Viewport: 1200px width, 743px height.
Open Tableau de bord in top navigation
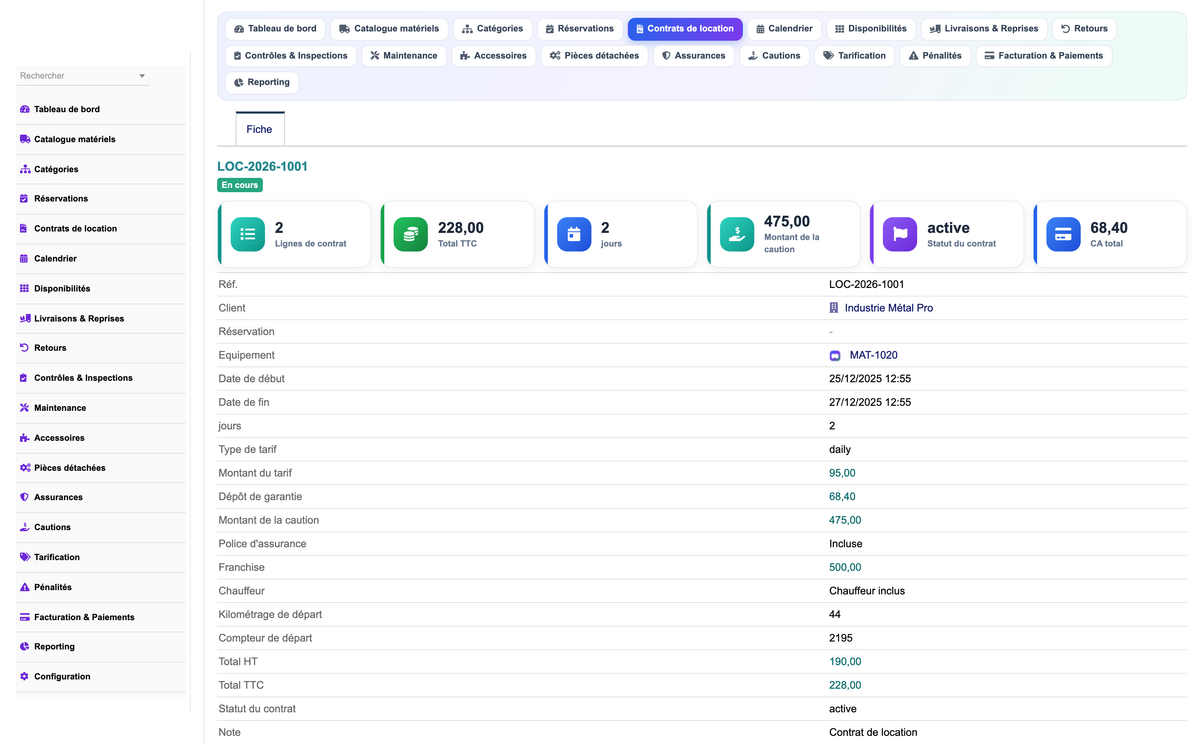coord(275,29)
